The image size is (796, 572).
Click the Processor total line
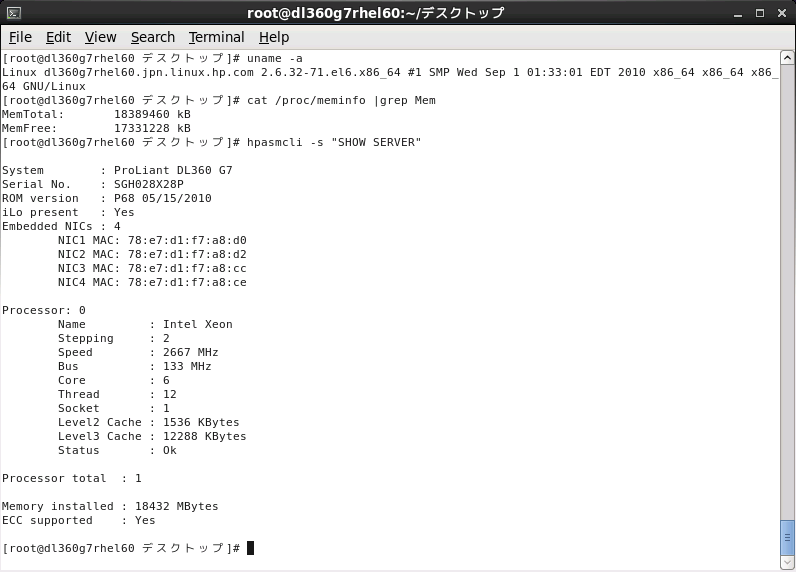[72, 478]
